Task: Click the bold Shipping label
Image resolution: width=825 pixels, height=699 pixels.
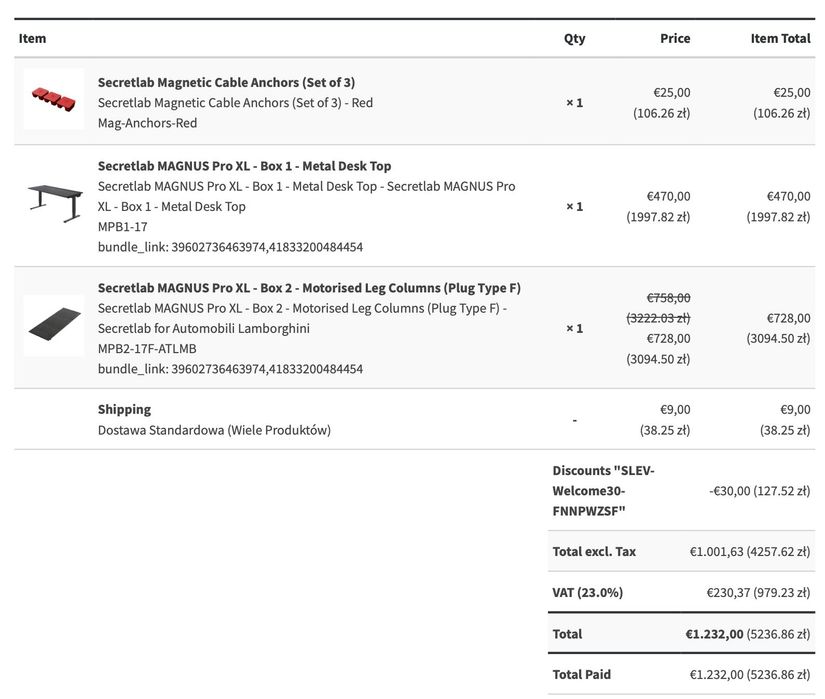Action: point(124,409)
